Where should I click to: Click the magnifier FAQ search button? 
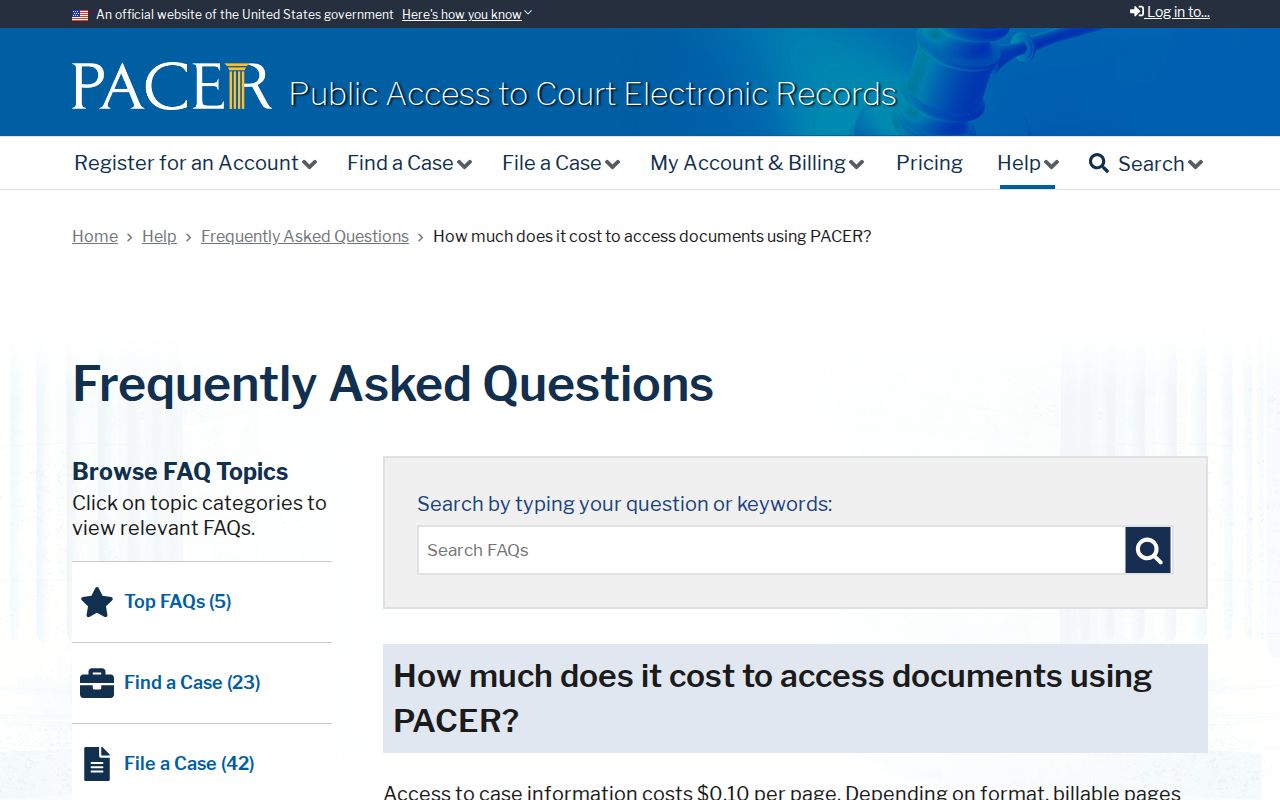1148,550
